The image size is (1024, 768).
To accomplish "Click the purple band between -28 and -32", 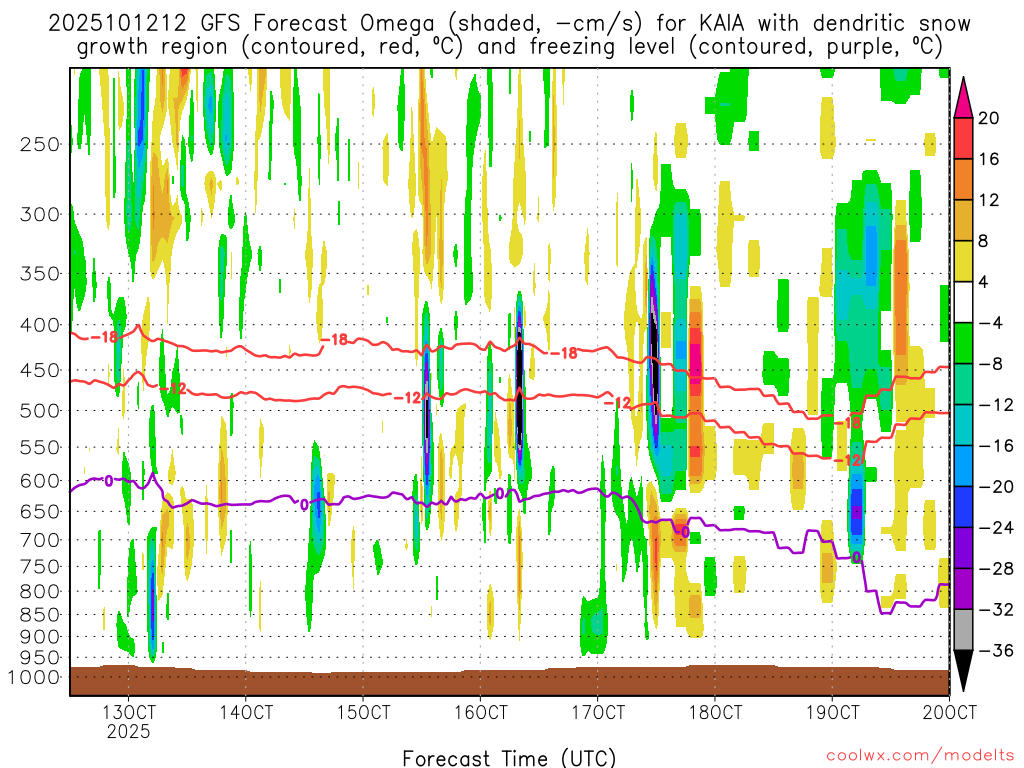I will coord(963,588).
